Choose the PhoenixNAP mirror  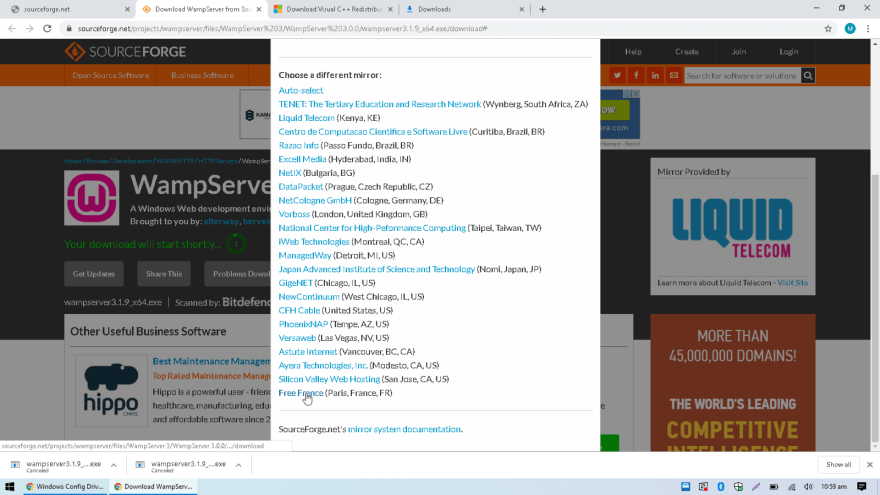coord(303,324)
